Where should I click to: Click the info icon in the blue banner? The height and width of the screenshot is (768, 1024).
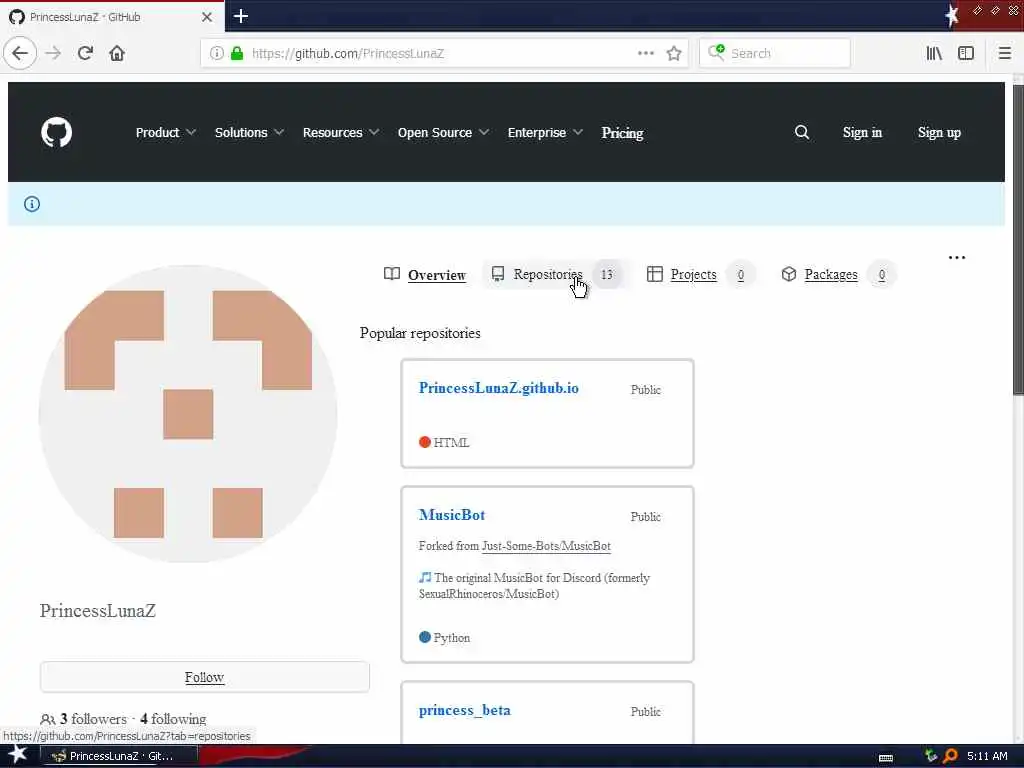pyautogui.click(x=32, y=204)
